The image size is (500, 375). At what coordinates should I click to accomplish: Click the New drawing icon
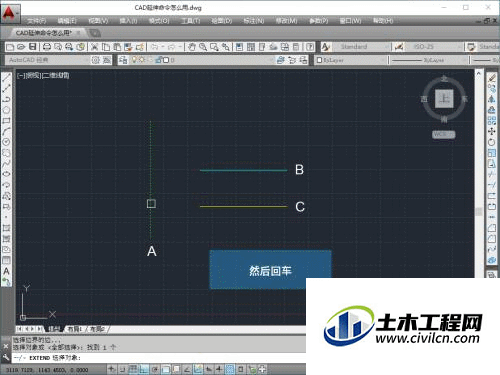10,47
